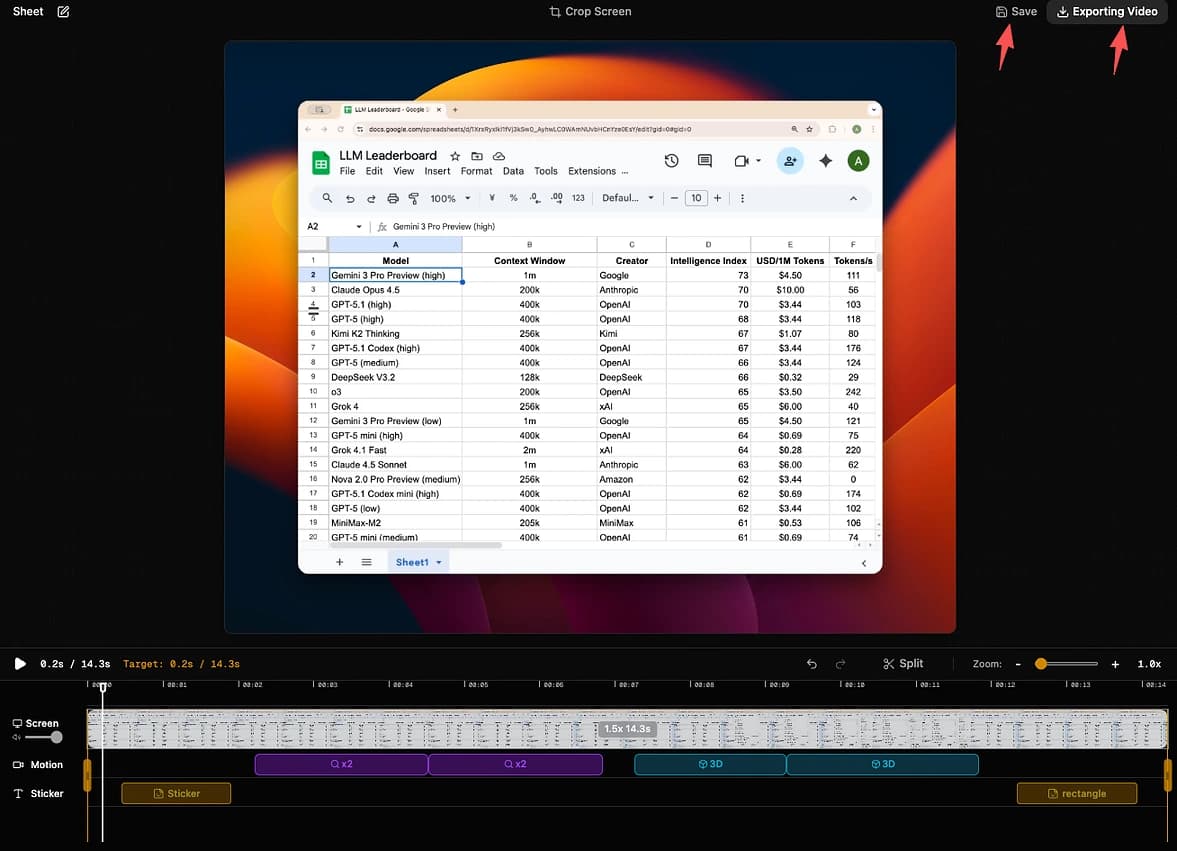Mute the Screen track speaker icon
Viewport: 1177px width, 851px height.
[17, 738]
